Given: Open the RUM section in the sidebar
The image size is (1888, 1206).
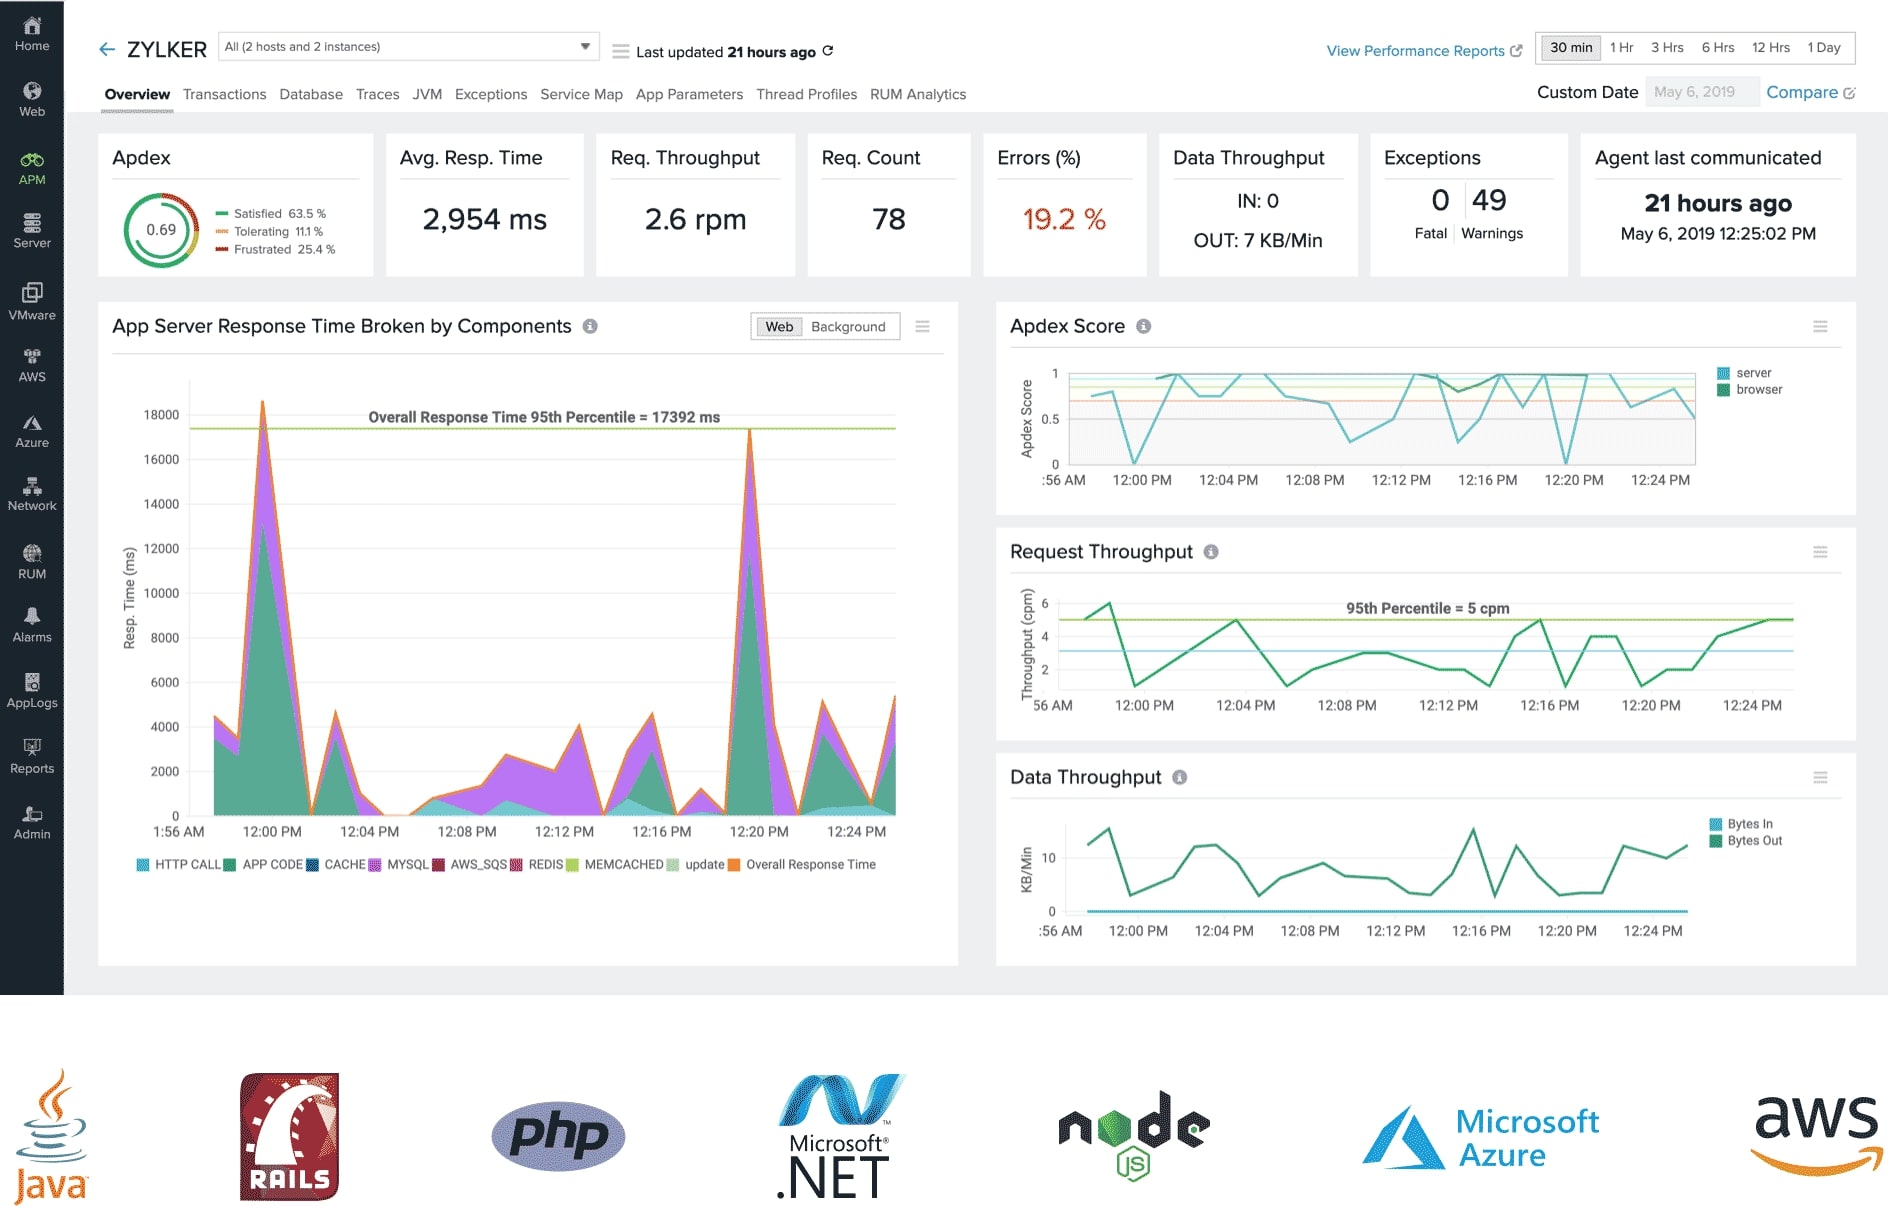Looking at the screenshot, I should pyautogui.click(x=32, y=557).
